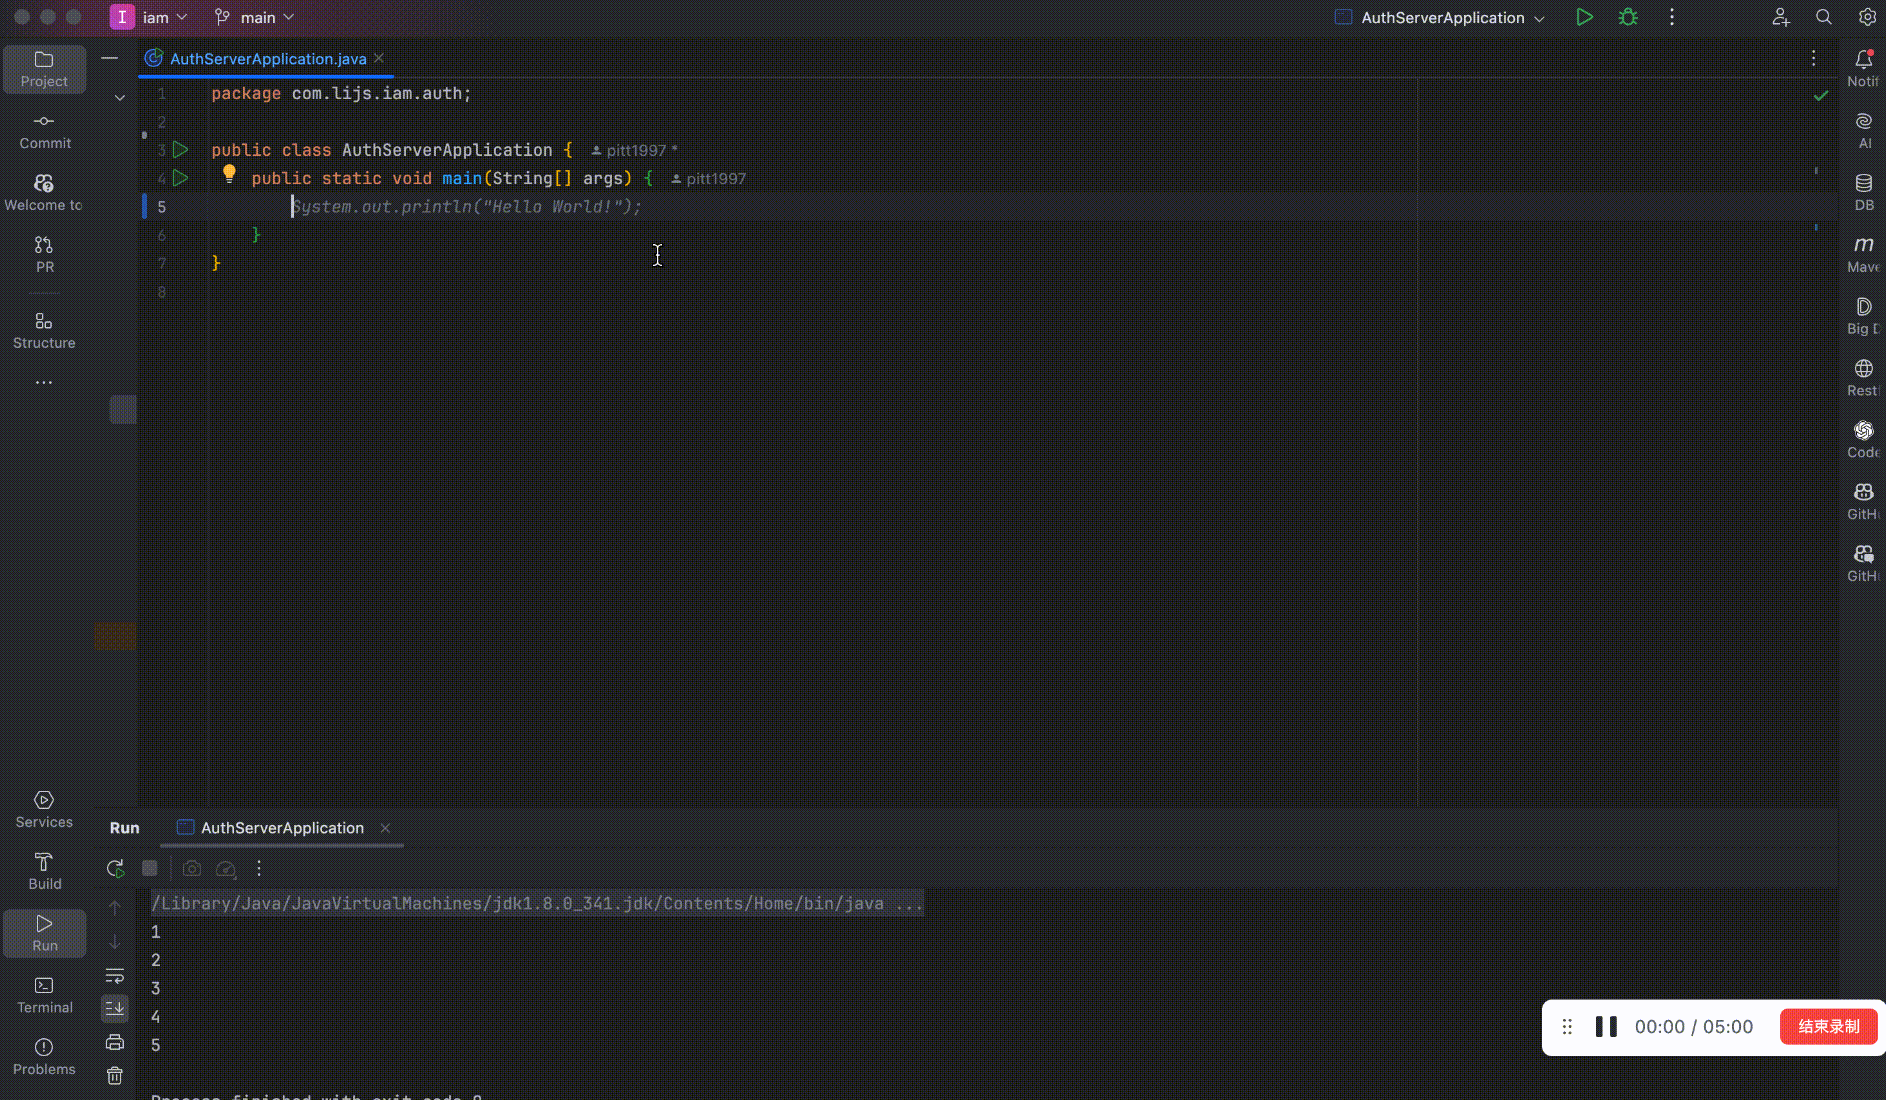
Task: Open the Structure panel icon
Action: pyautogui.click(x=44, y=331)
